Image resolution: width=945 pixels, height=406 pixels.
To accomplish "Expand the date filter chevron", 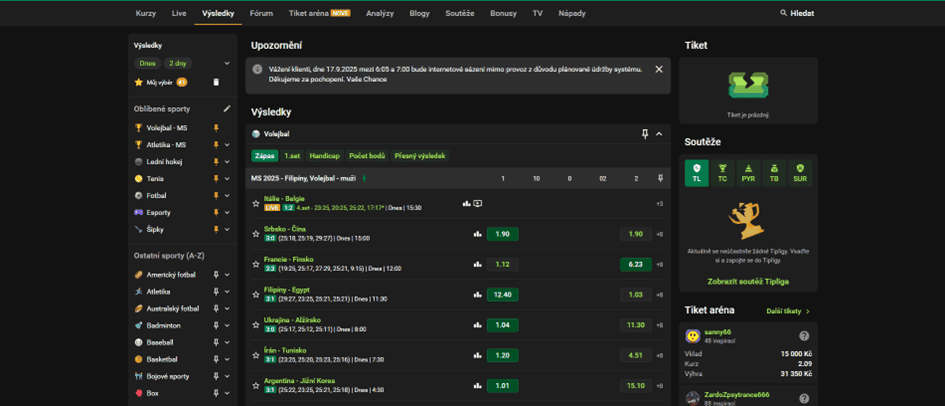I will 227,63.
